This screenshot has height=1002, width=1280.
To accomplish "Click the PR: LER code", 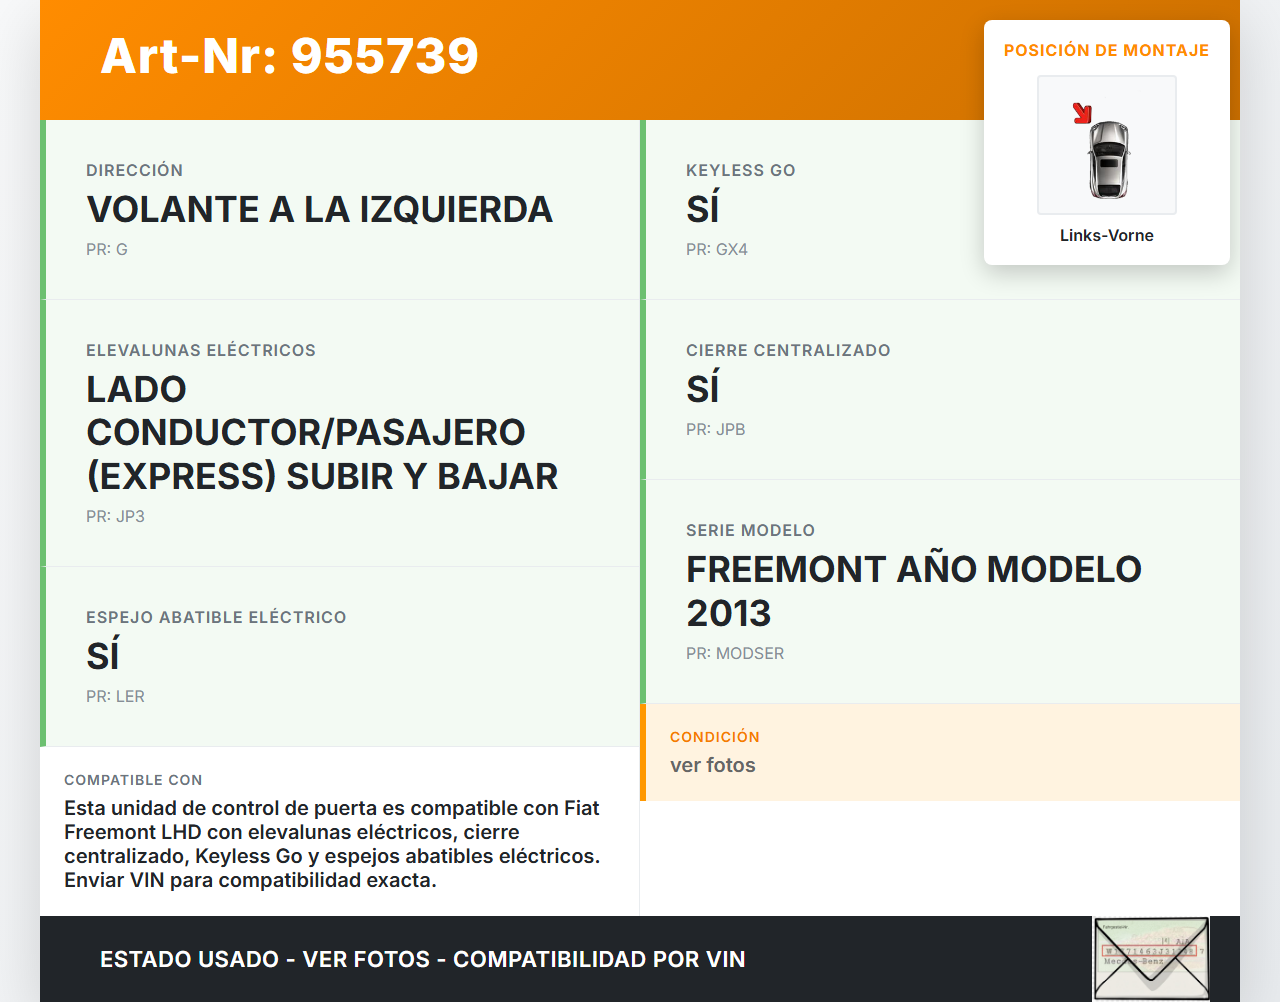I will pos(115,696).
